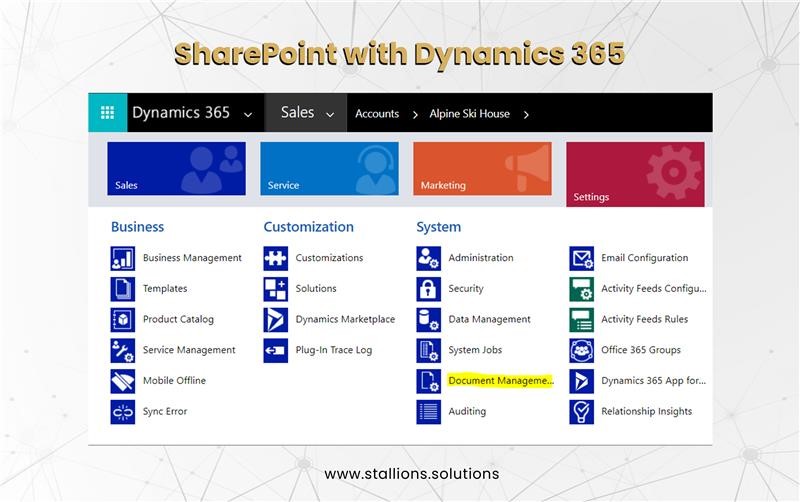The height and width of the screenshot is (502, 800).
Task: Expand the Sales area dropdown chevron
Action: point(330,115)
